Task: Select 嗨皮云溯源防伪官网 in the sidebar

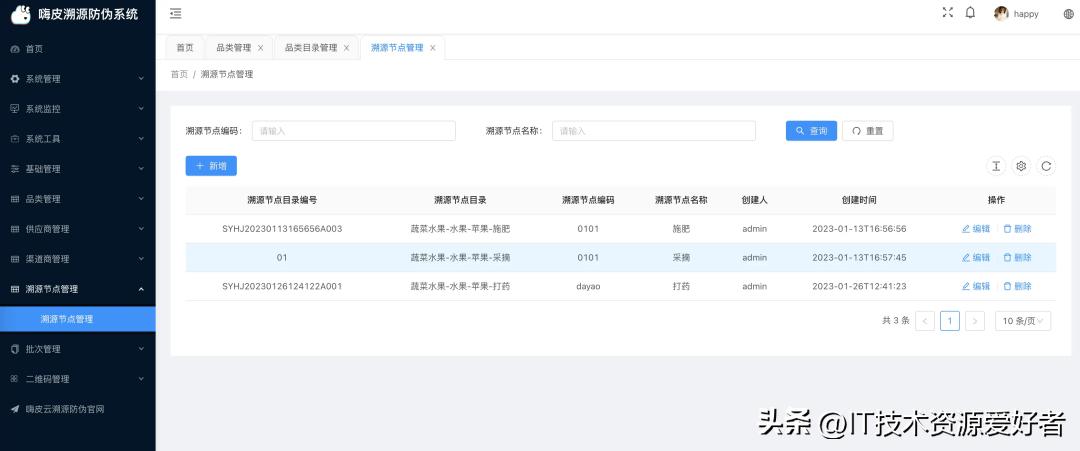Action: pos(65,409)
